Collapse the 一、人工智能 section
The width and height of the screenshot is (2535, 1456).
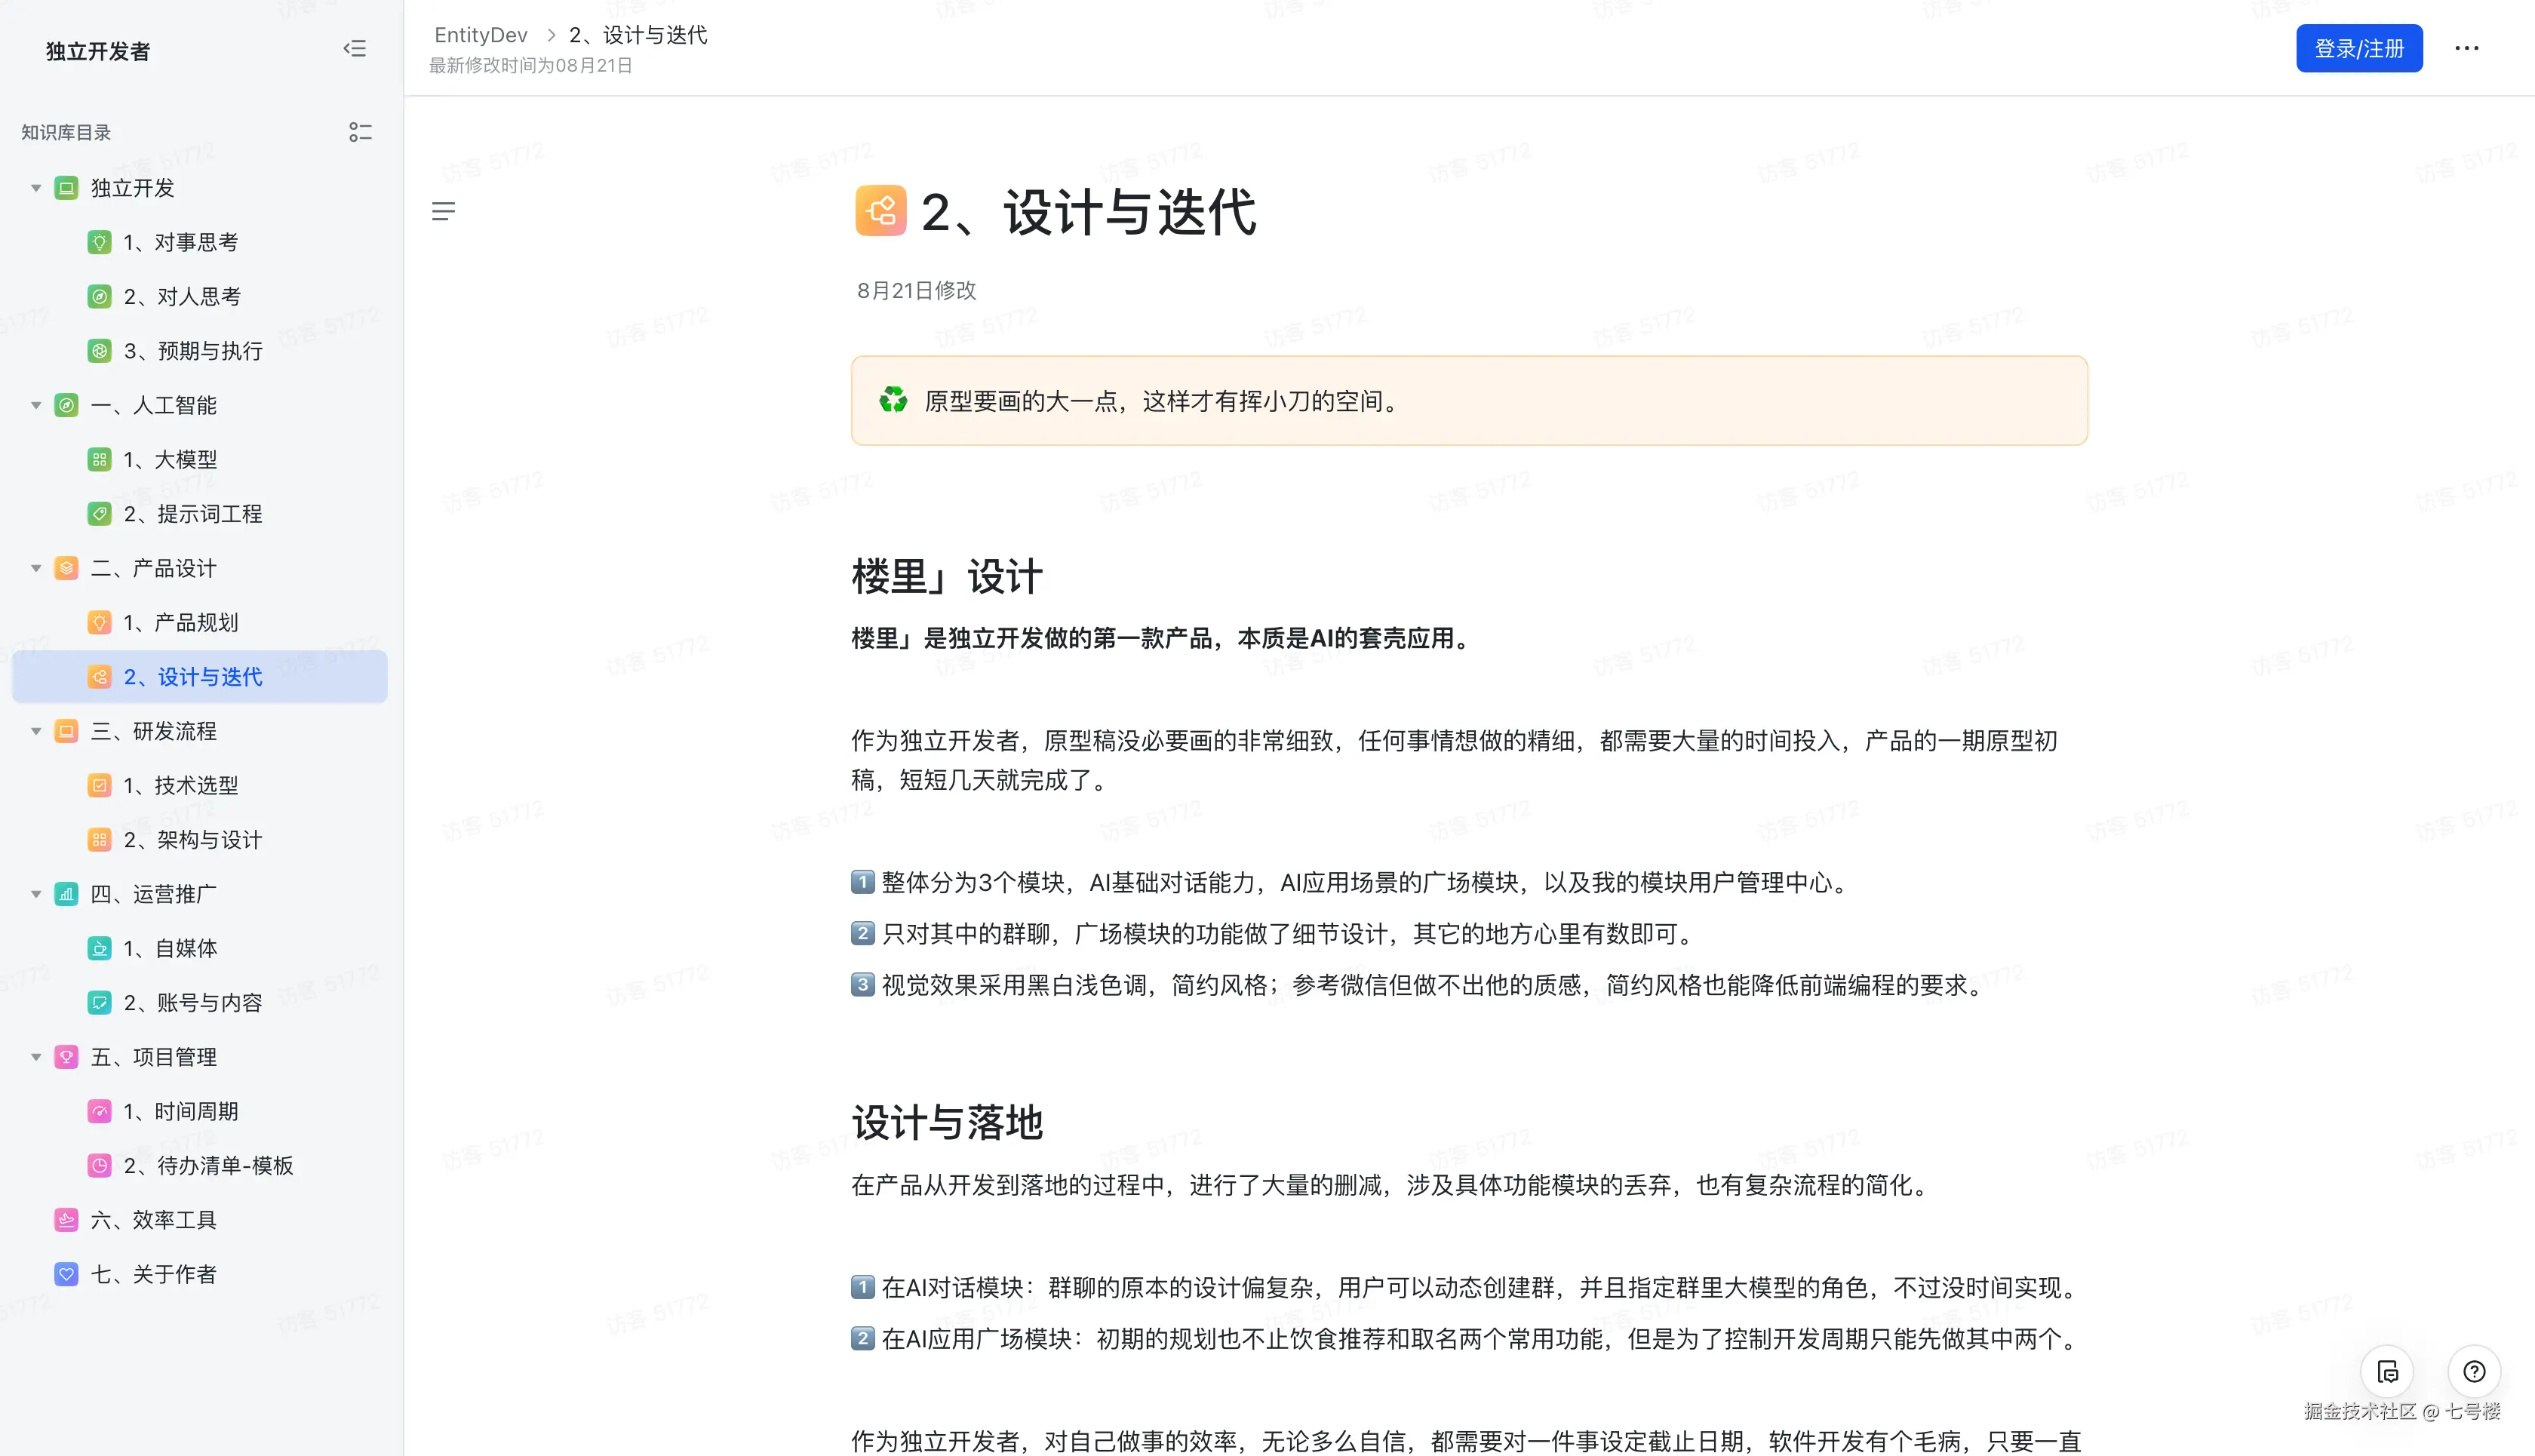click(36, 405)
